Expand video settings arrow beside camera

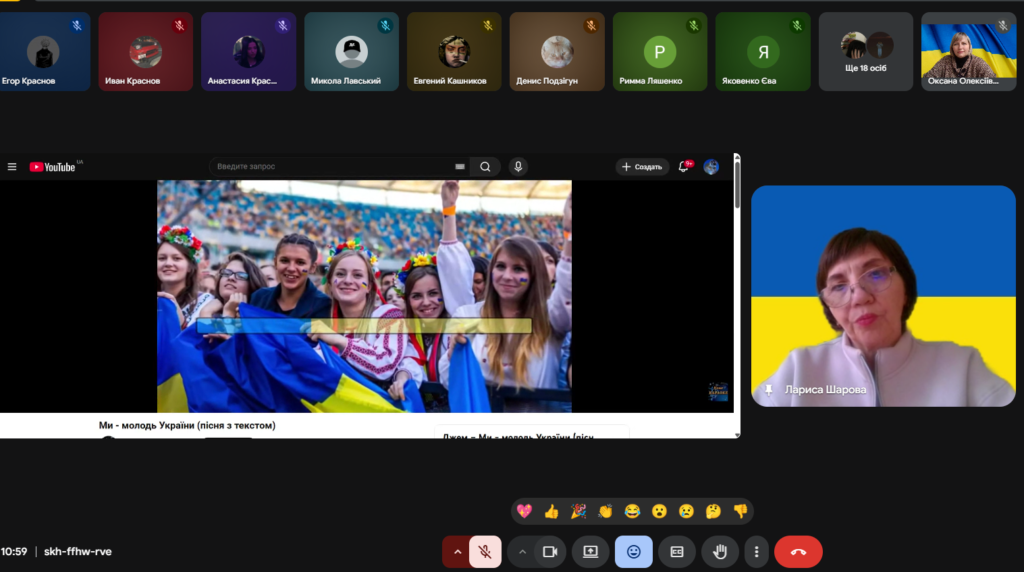(x=522, y=551)
